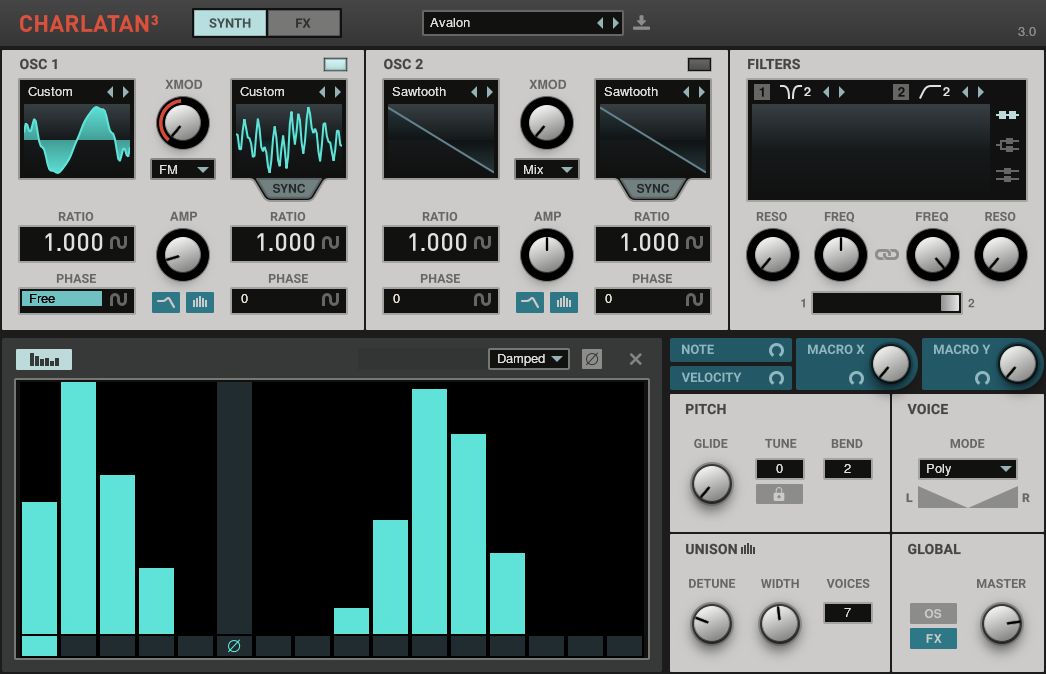Click the filter 1-2 balance slider
The width and height of the screenshot is (1046, 674).
(x=887, y=303)
